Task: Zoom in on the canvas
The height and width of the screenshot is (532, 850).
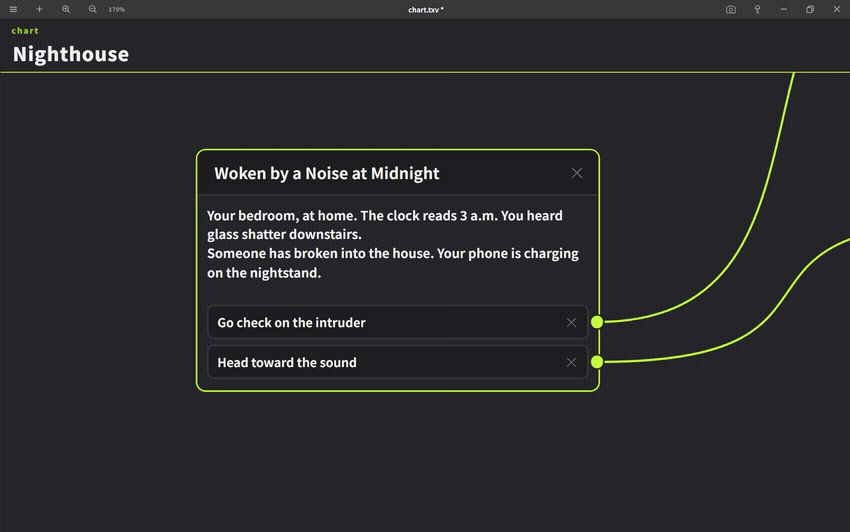Action: pyautogui.click(x=66, y=9)
